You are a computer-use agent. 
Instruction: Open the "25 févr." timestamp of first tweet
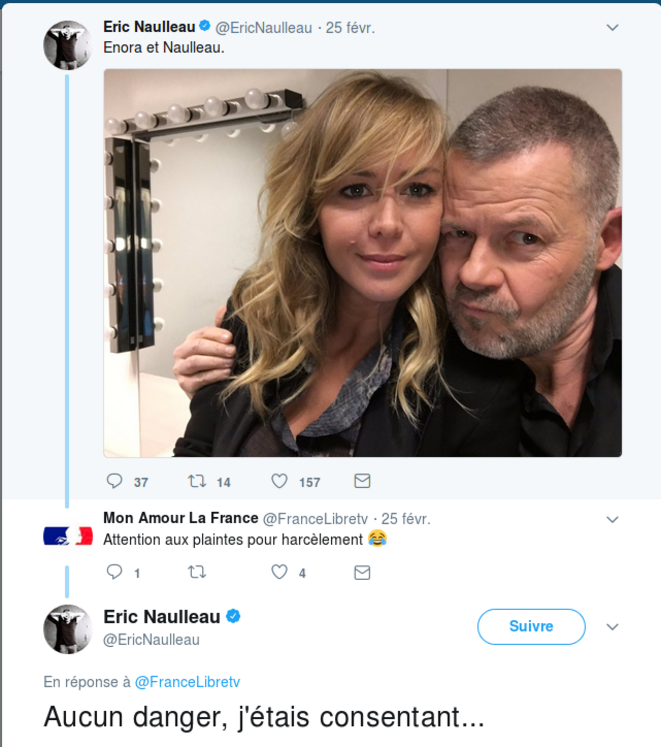350,28
